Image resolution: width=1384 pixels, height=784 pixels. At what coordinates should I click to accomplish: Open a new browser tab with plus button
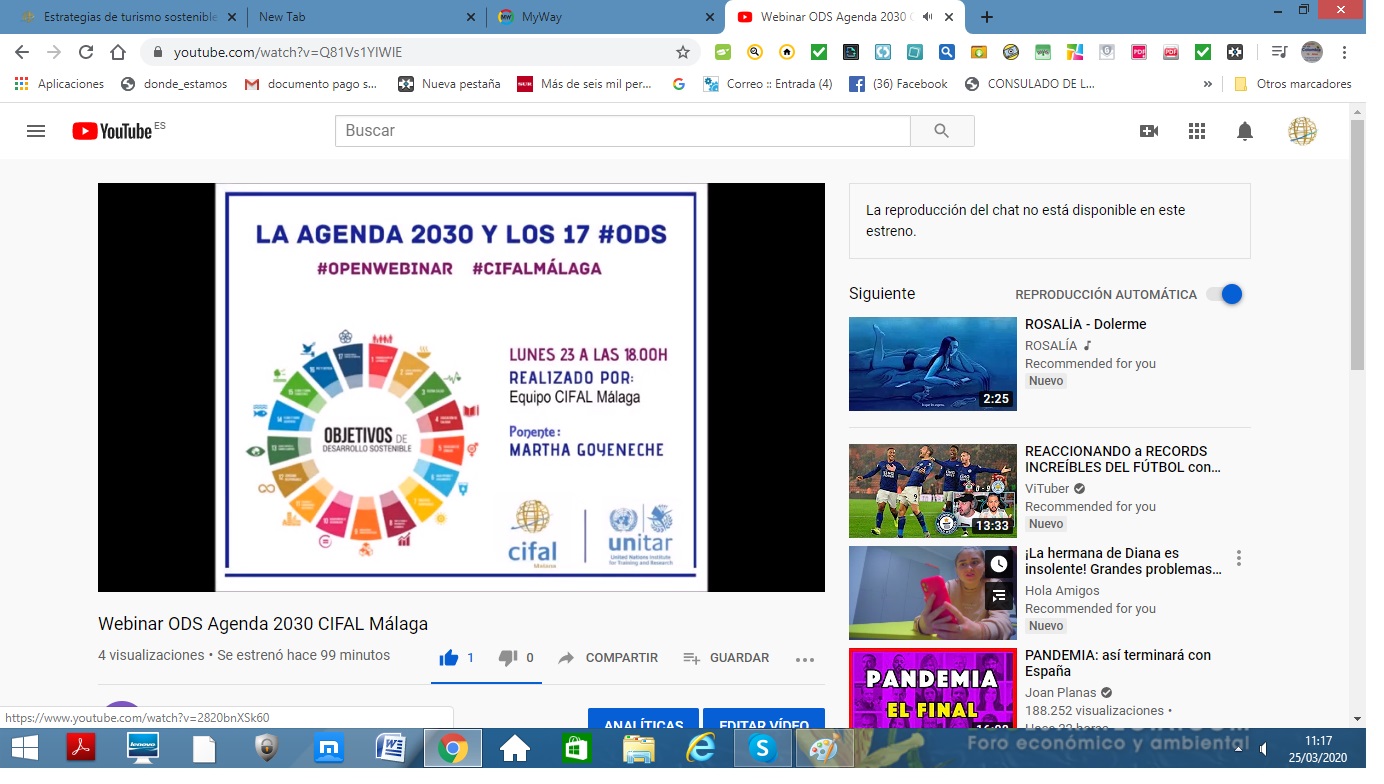tap(987, 17)
